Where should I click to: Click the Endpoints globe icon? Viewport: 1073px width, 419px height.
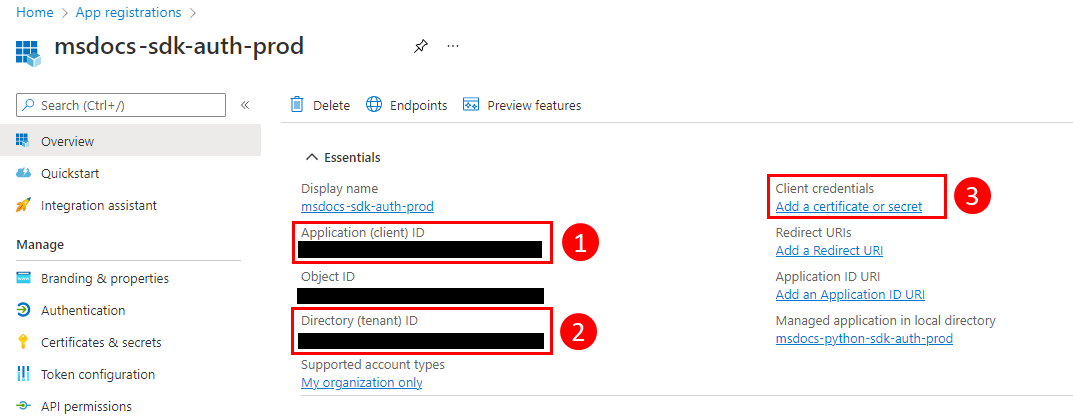click(374, 105)
